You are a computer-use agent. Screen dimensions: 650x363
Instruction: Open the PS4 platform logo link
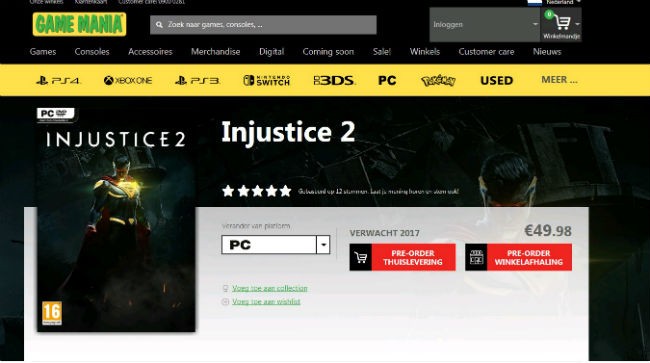click(58, 80)
